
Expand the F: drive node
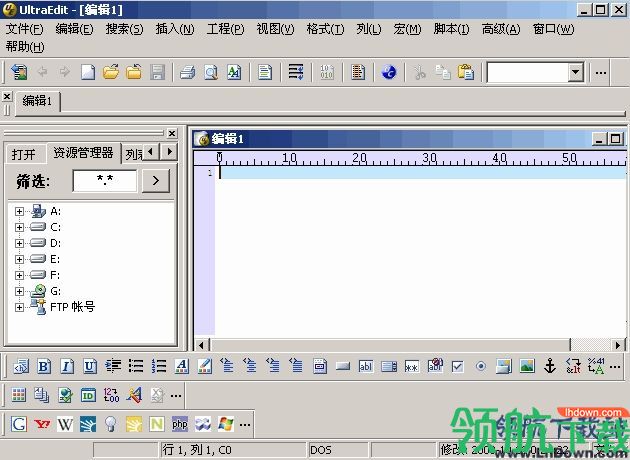(x=19, y=275)
